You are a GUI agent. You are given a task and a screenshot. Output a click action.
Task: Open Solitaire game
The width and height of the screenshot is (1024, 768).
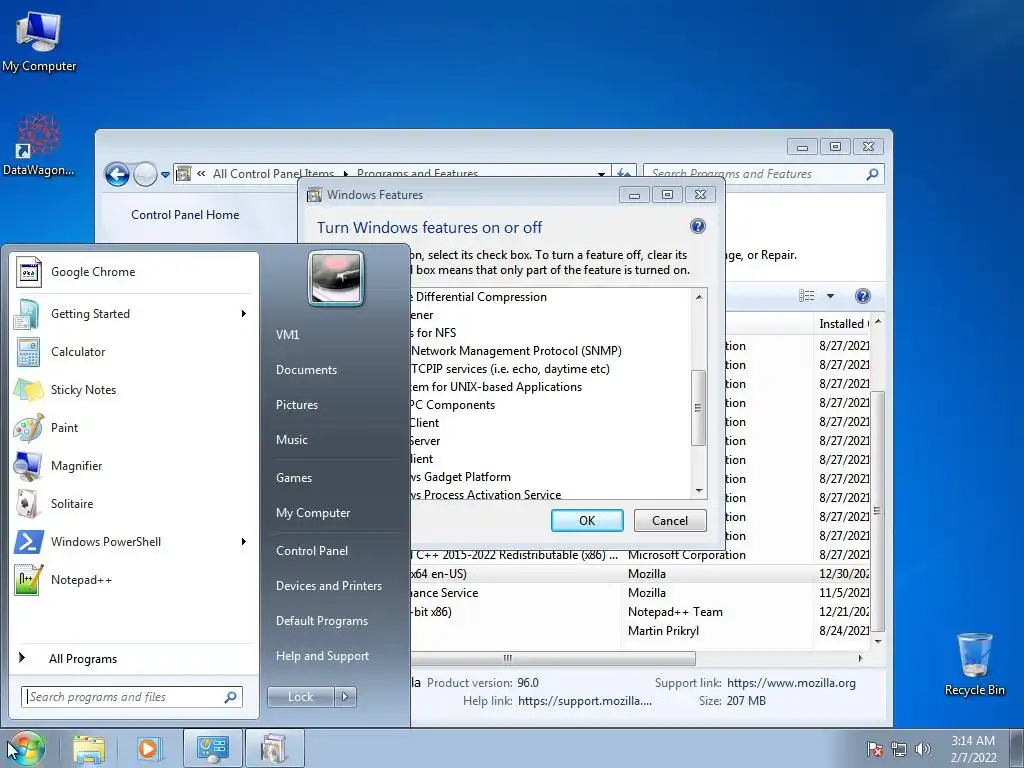click(134, 504)
